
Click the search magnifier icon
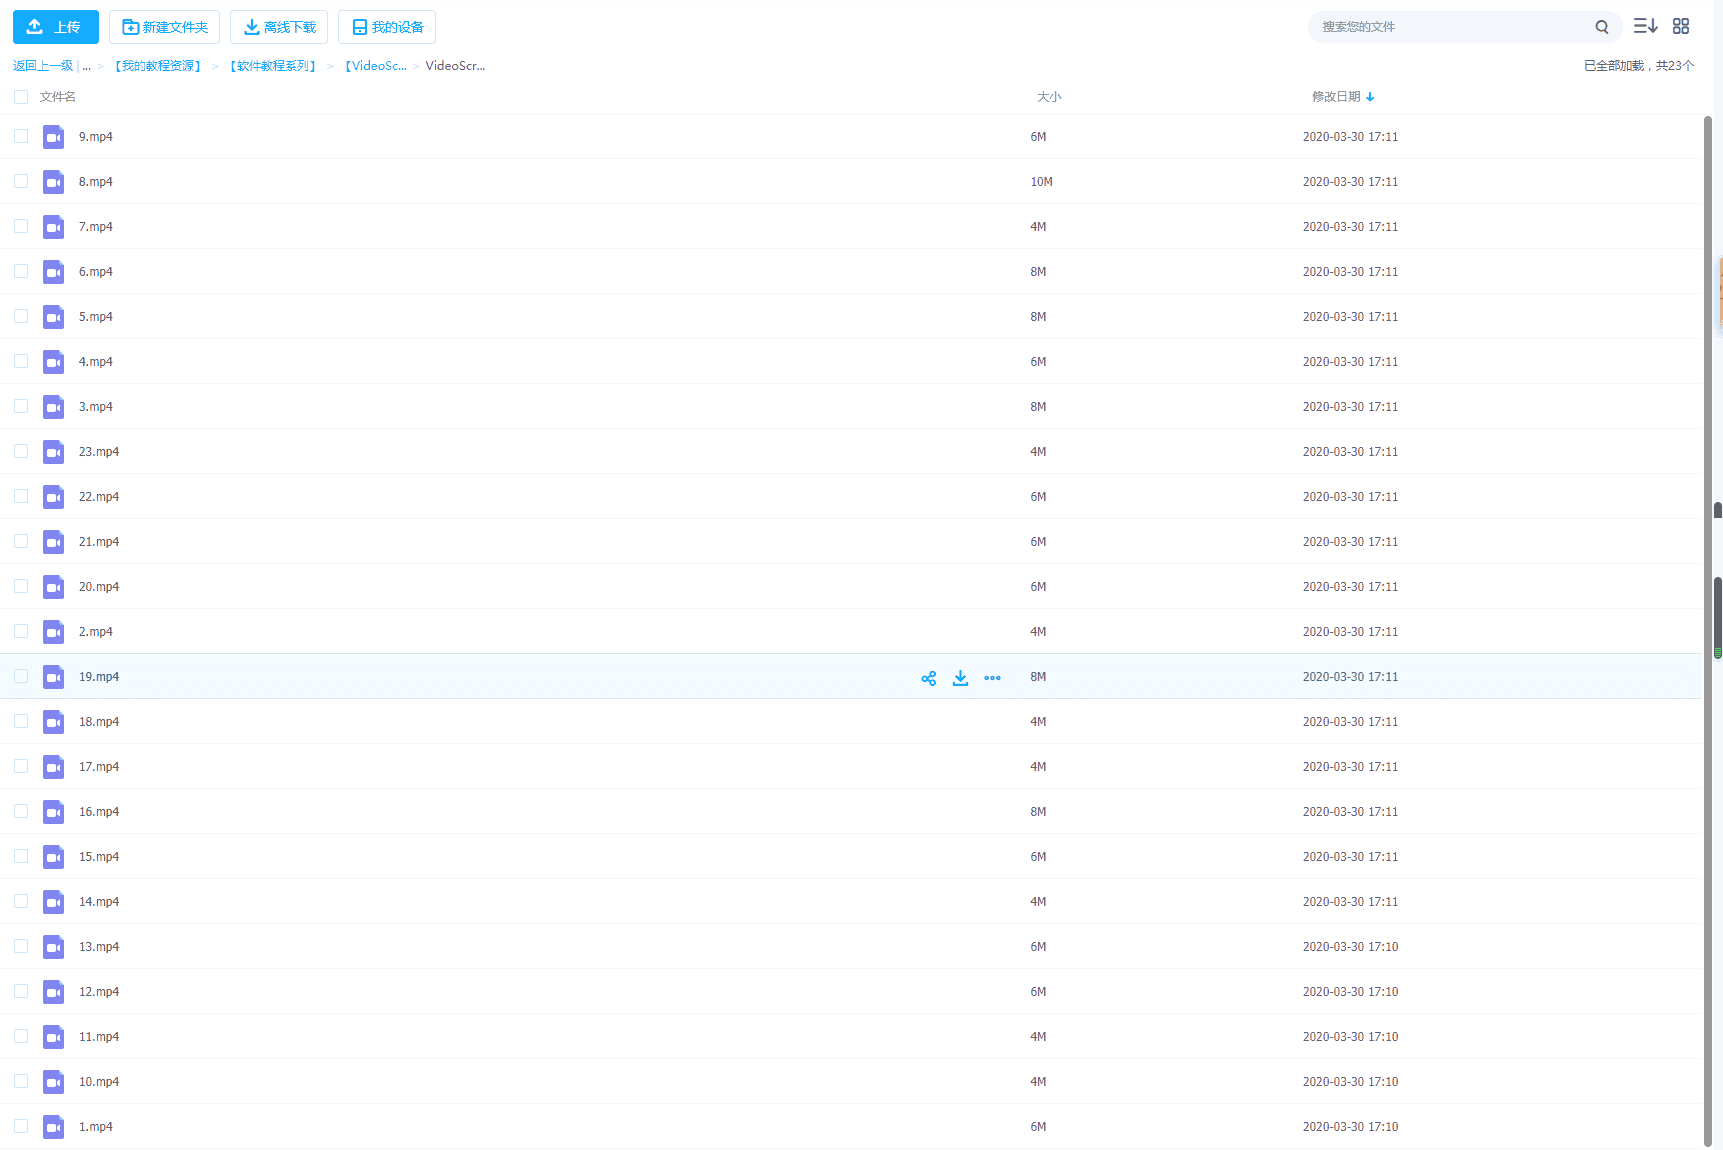pyautogui.click(x=1601, y=27)
